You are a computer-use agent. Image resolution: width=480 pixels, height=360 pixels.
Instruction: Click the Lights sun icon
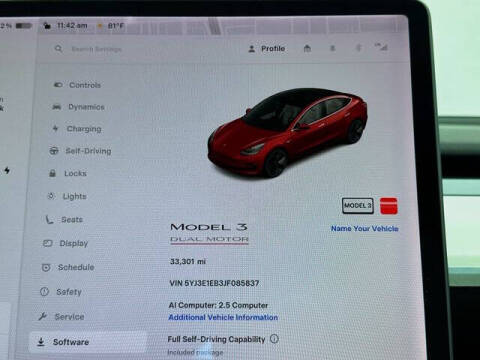point(51,196)
